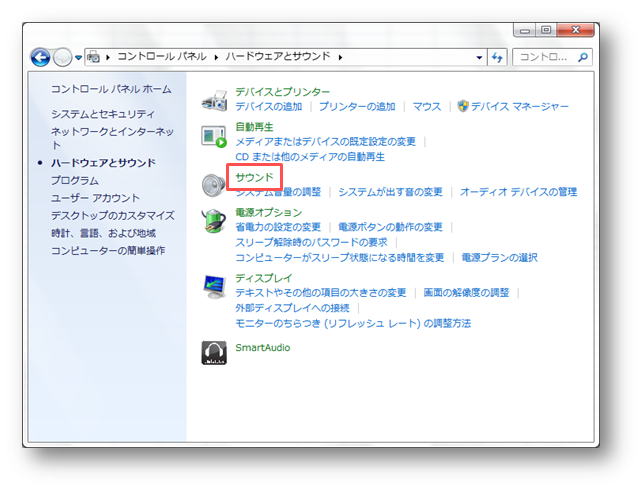Click the shield icon beside デバイス マネージャー
Screen dimensions: 642x490
463,106
